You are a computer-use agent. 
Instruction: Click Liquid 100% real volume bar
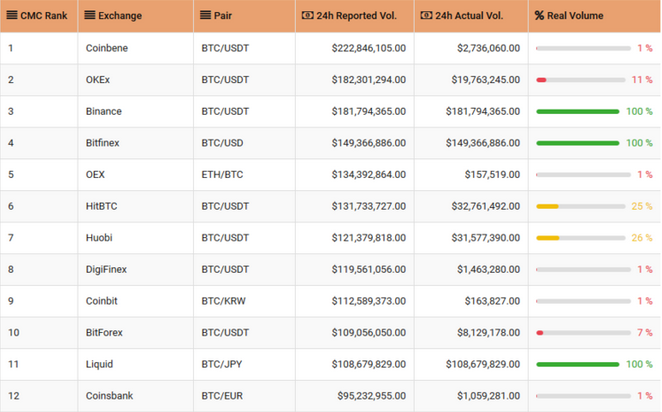(578, 364)
